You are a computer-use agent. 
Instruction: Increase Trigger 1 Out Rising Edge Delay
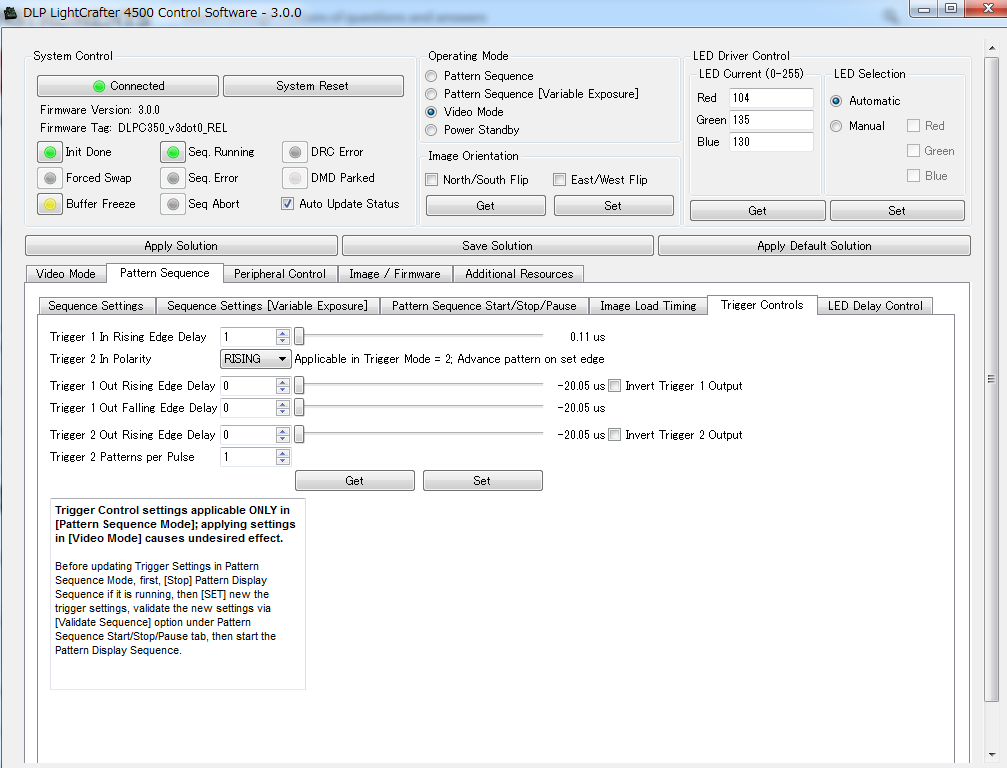pyautogui.click(x=283, y=382)
